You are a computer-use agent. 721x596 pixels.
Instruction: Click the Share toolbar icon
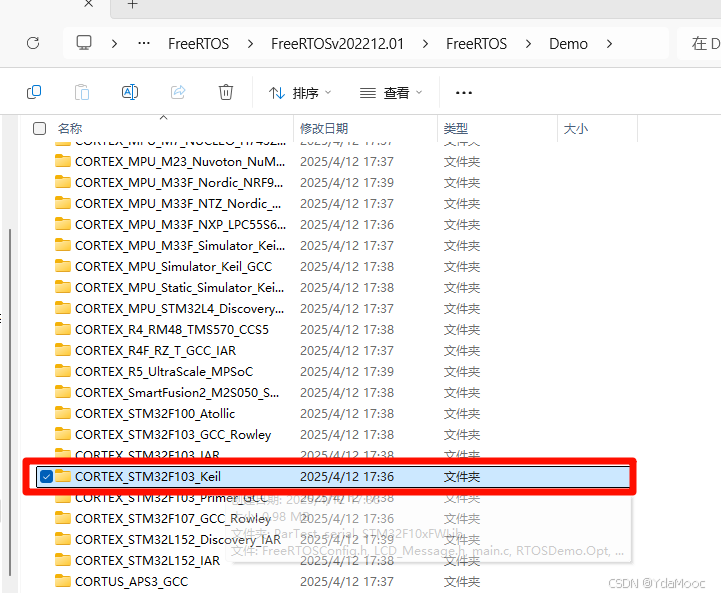tap(178, 92)
